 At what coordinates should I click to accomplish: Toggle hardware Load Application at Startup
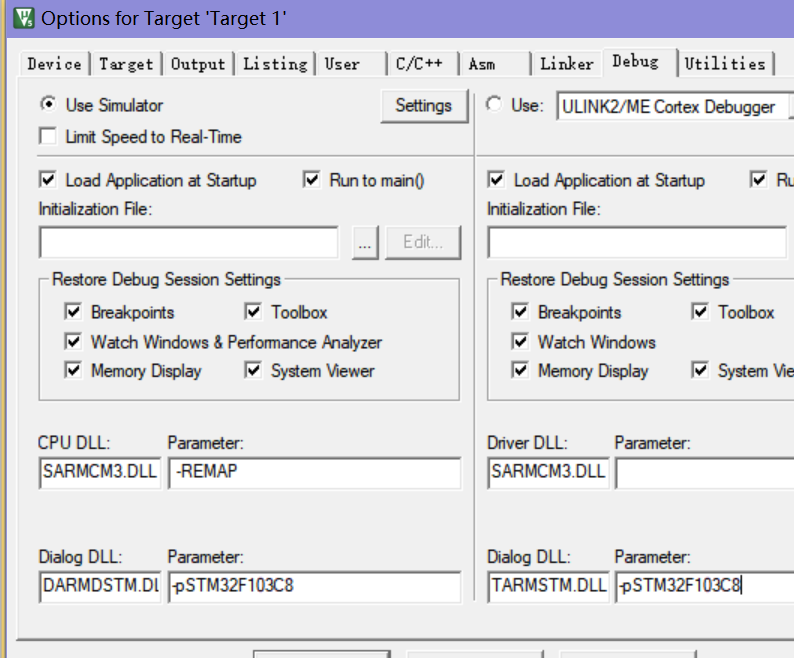point(496,180)
